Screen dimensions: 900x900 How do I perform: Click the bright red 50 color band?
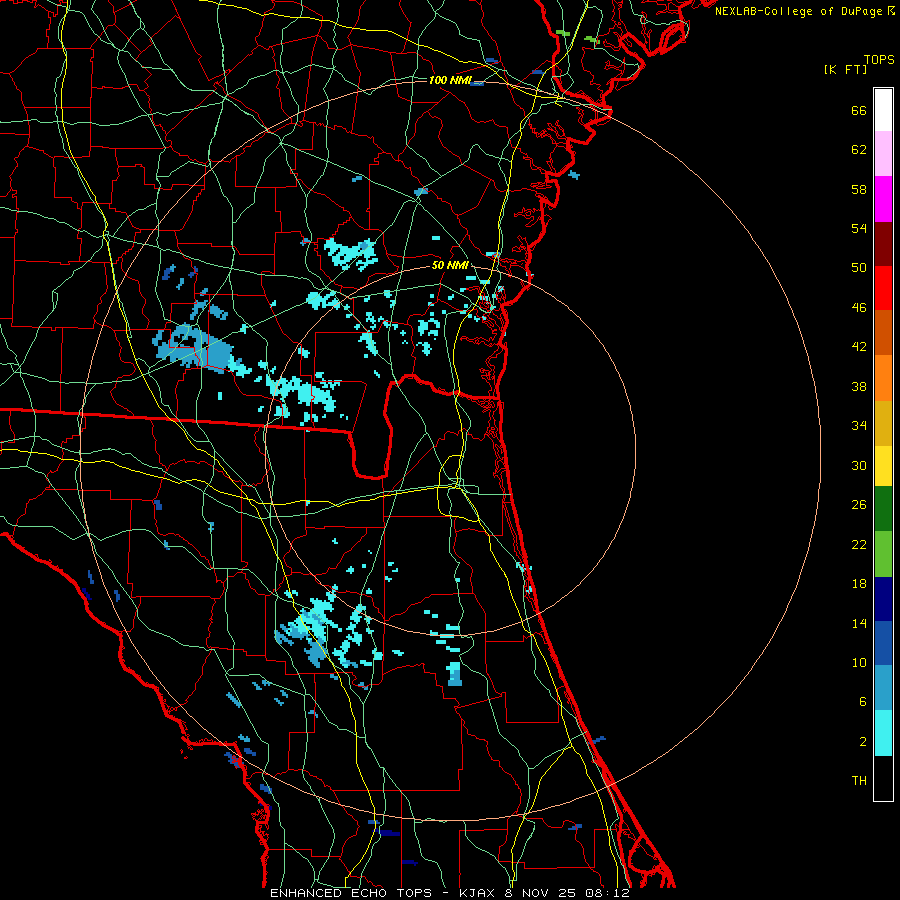883,288
